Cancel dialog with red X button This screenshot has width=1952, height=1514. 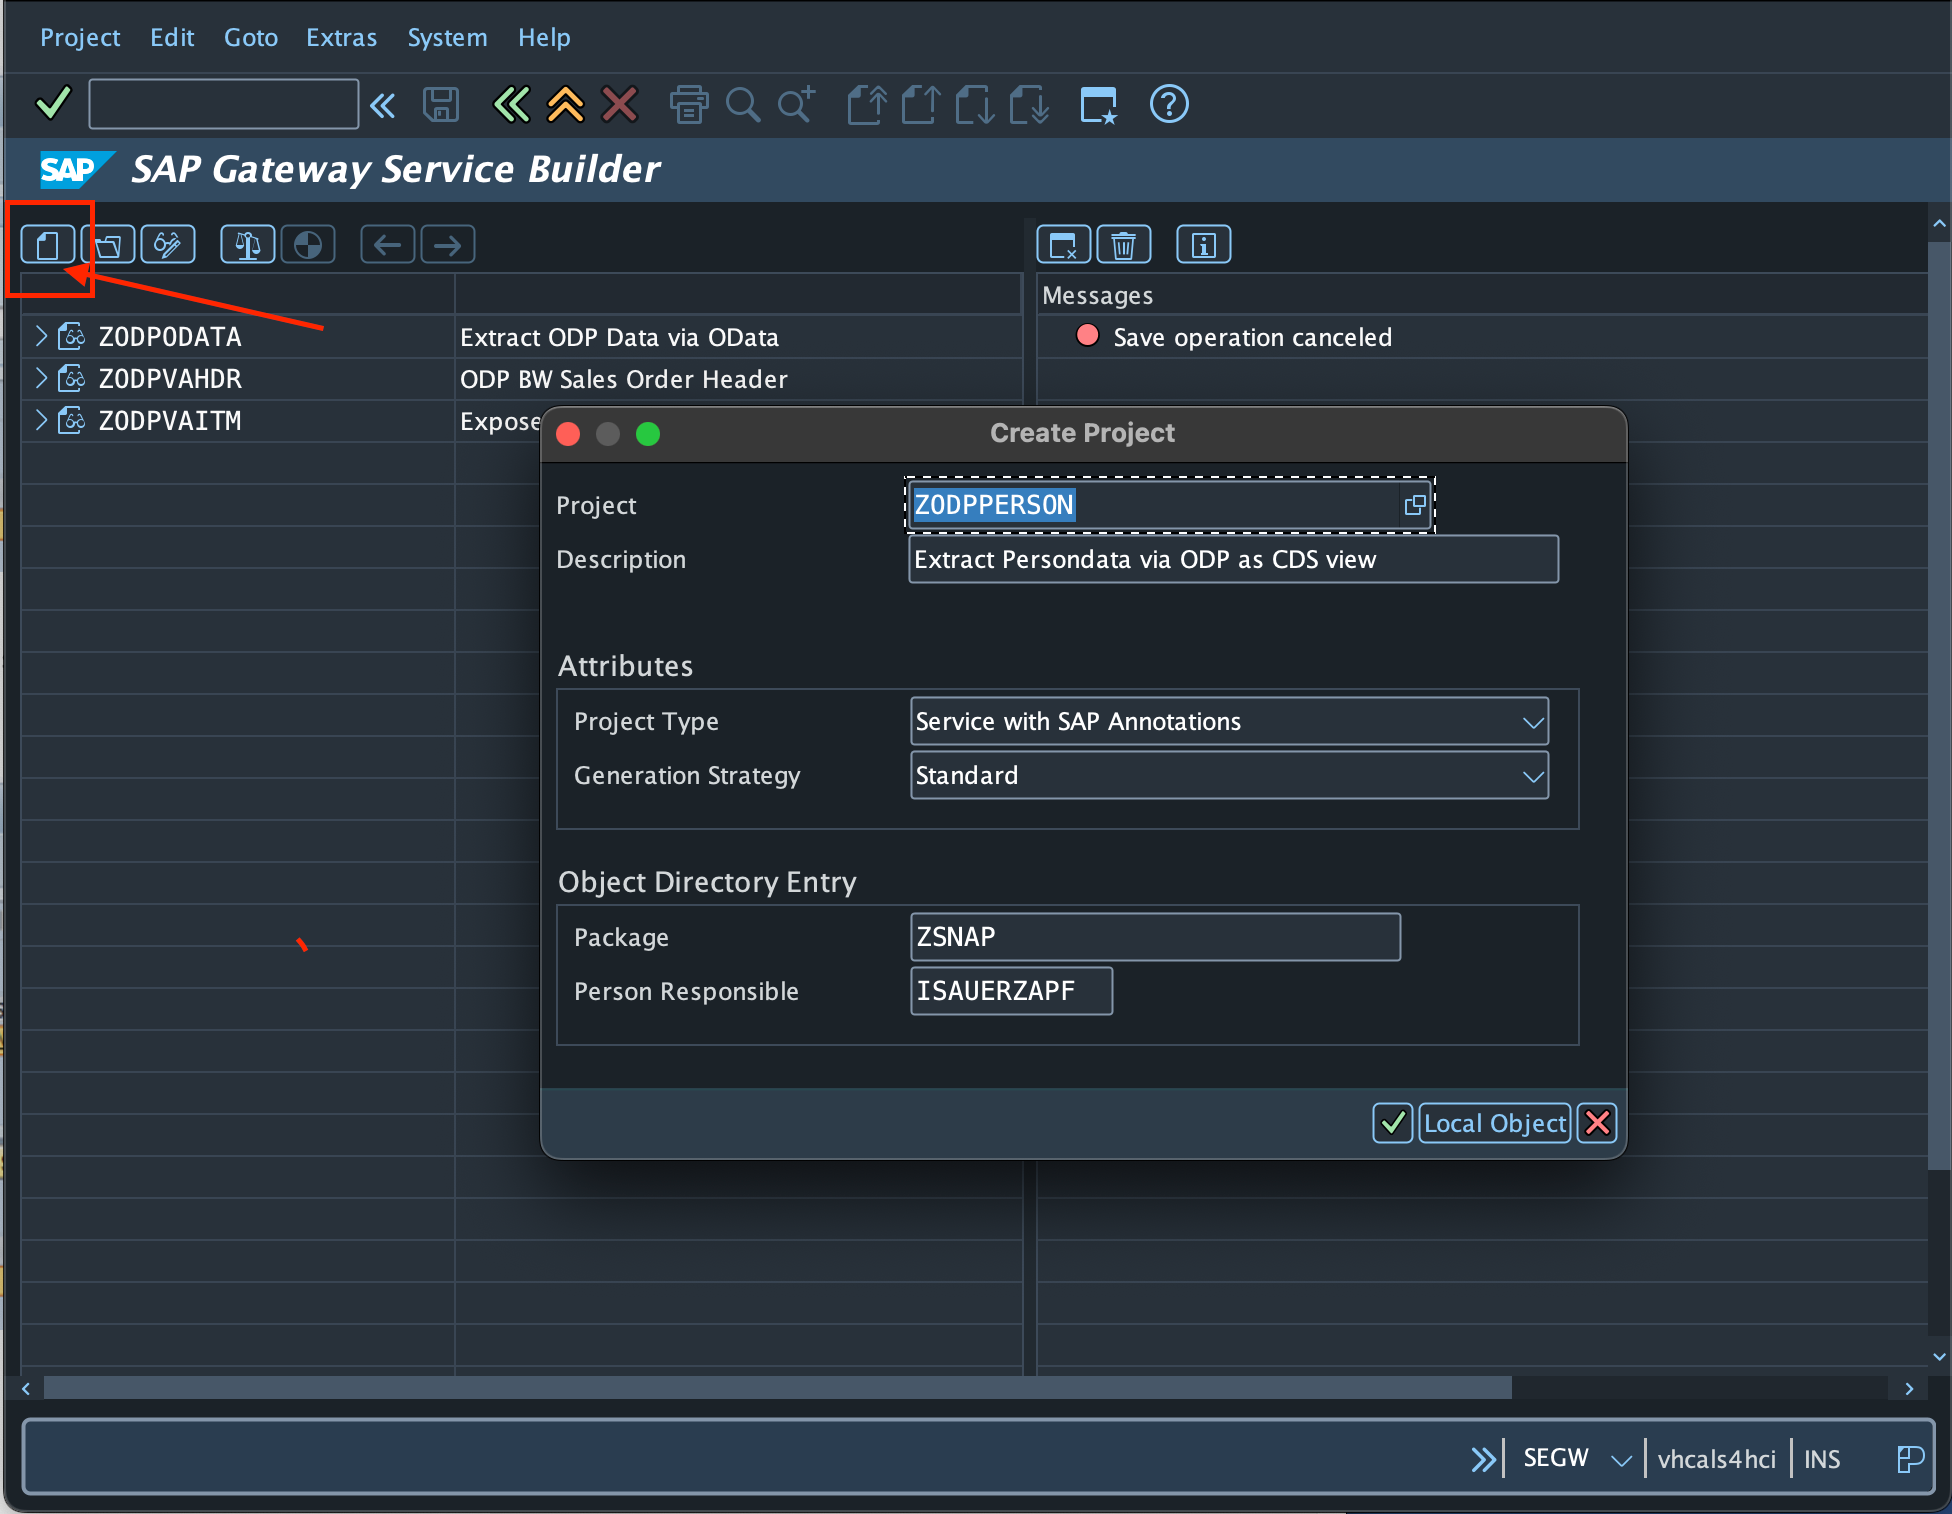(1598, 1123)
